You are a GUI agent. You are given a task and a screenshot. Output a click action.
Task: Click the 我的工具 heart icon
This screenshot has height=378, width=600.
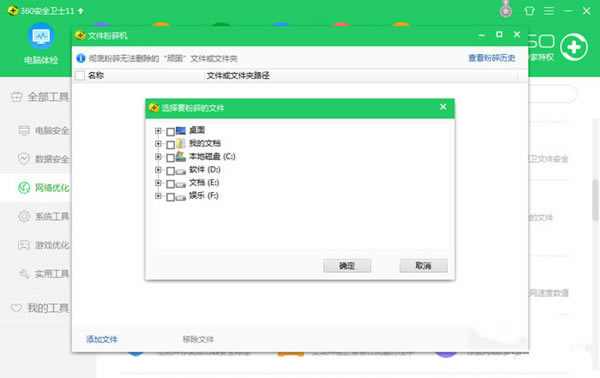coord(16,308)
